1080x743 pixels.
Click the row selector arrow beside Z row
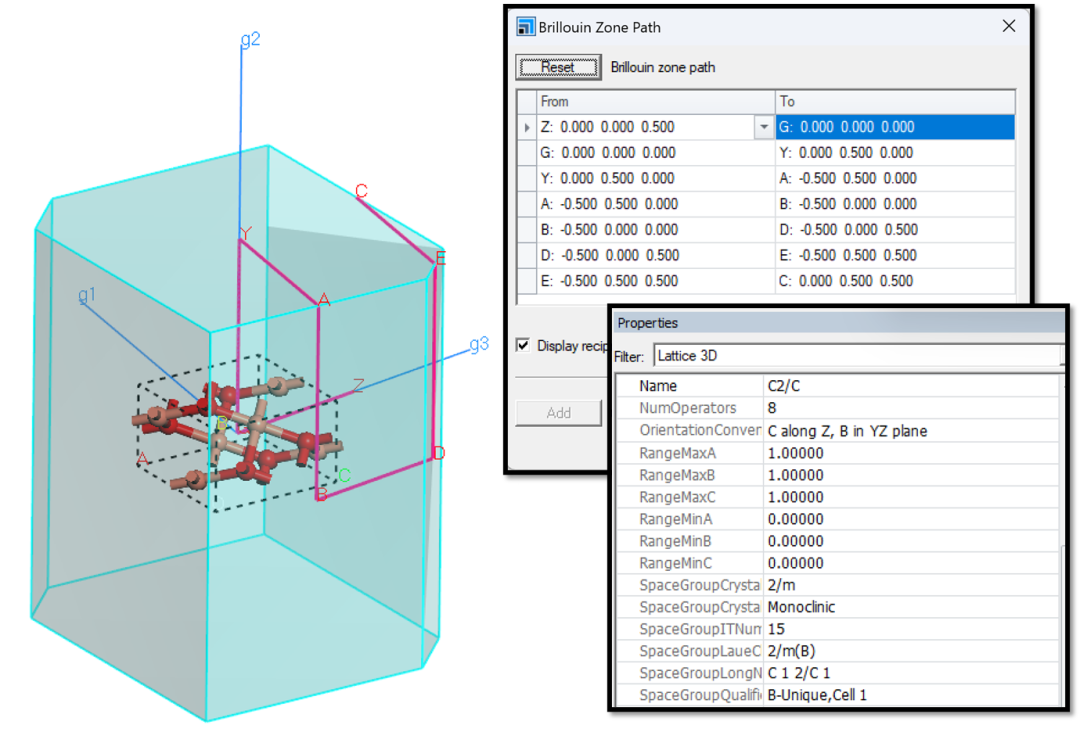(x=527, y=127)
